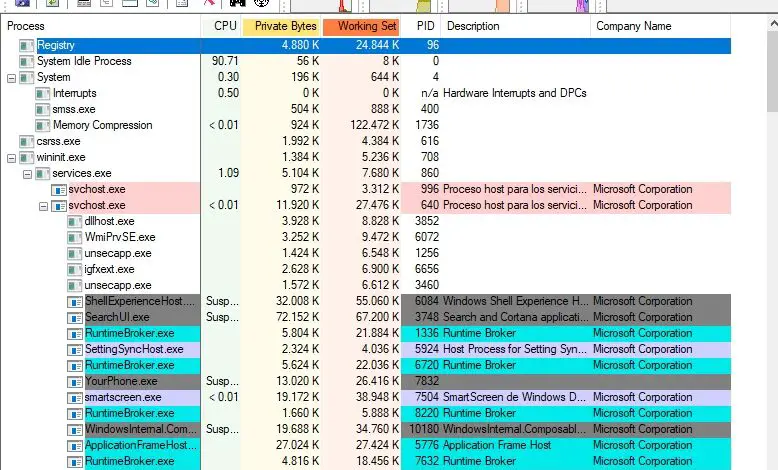Click PID 10180 cell
The width and height of the screenshot is (778, 470).
click(424, 429)
